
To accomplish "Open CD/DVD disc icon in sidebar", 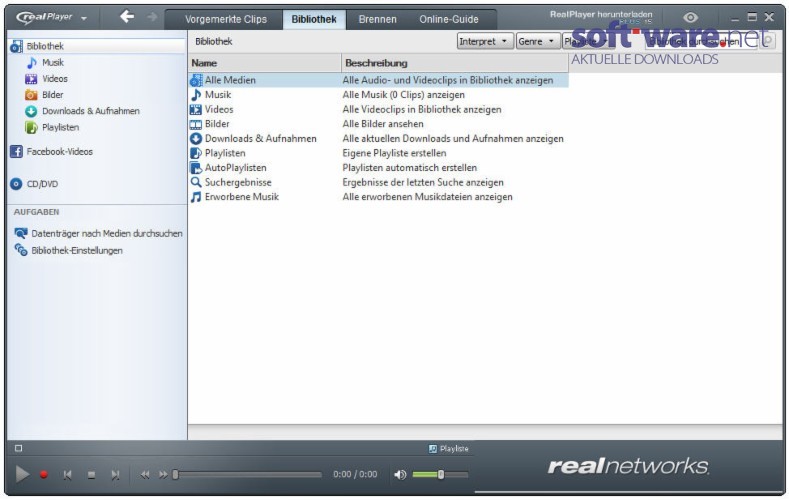I will (16, 184).
